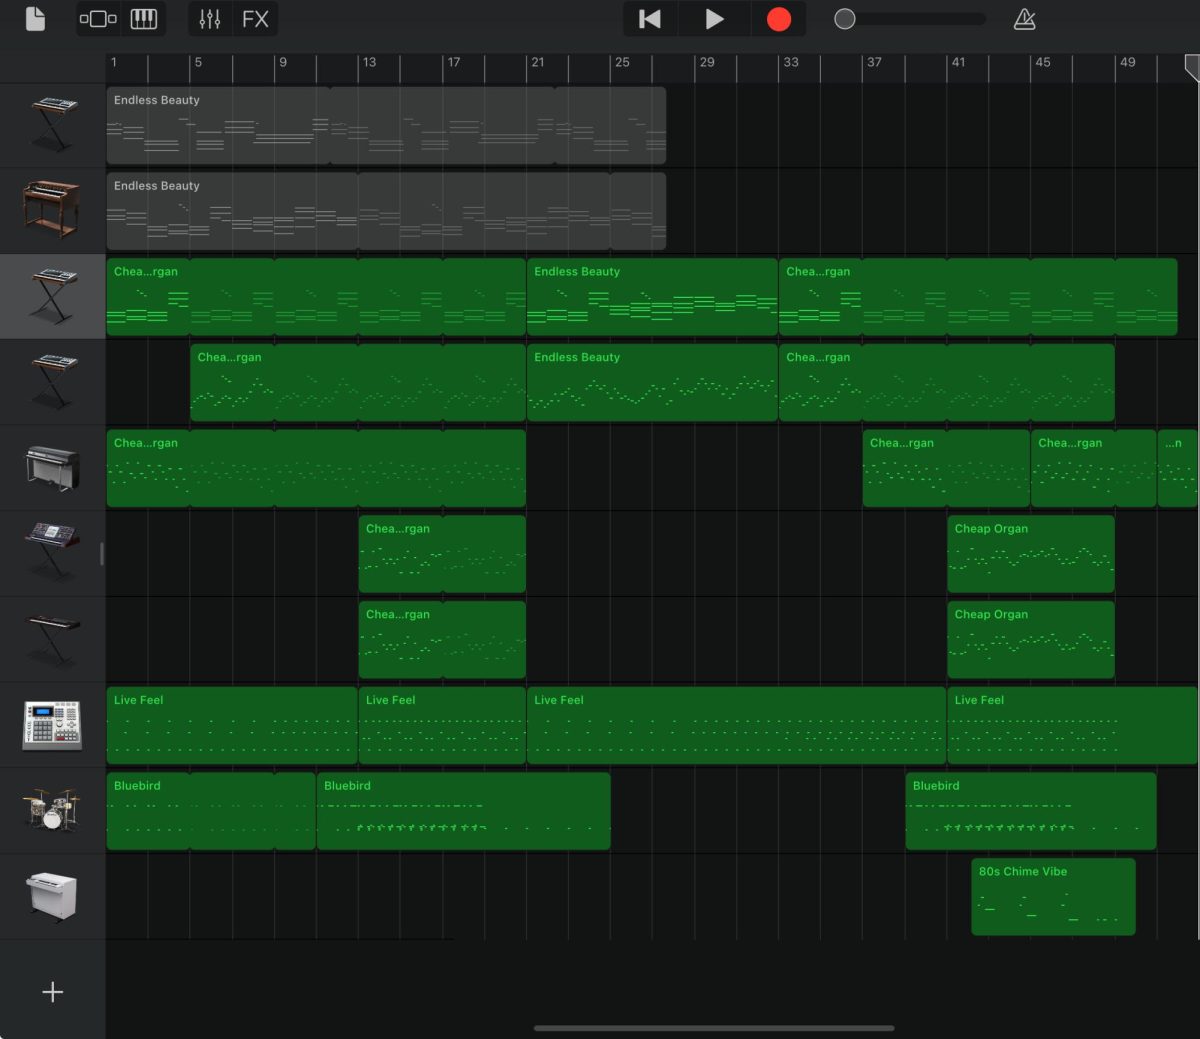Click the track header resize handle

coord(102,553)
